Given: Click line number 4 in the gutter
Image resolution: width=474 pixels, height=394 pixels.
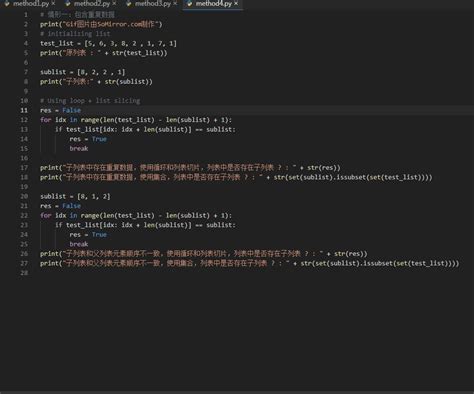Looking at the screenshot, I should [x=26, y=43].
